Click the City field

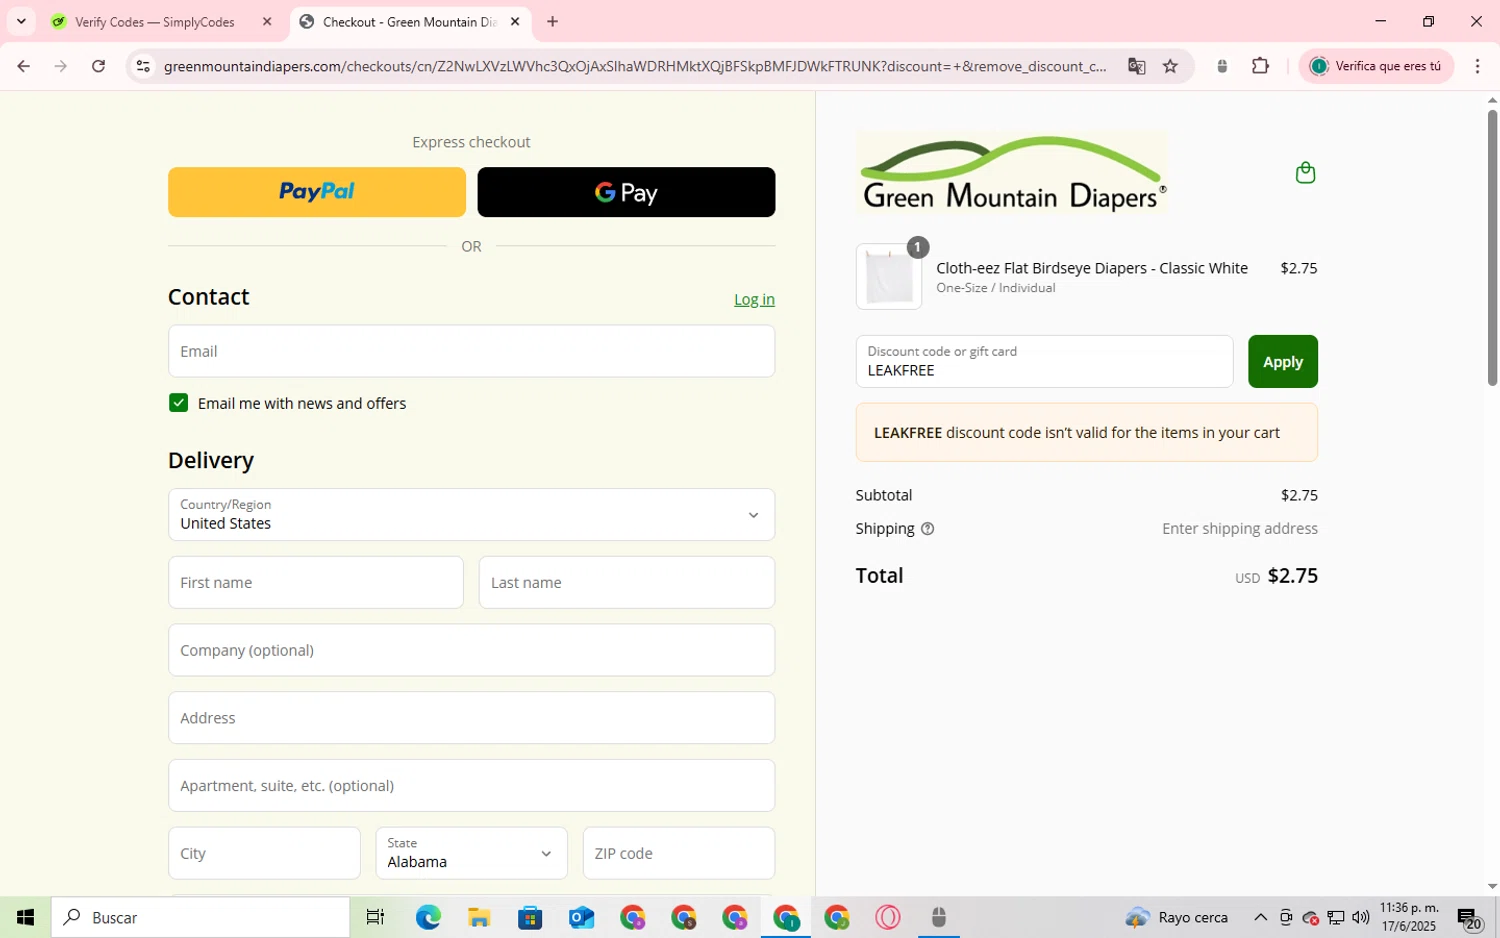(x=264, y=853)
